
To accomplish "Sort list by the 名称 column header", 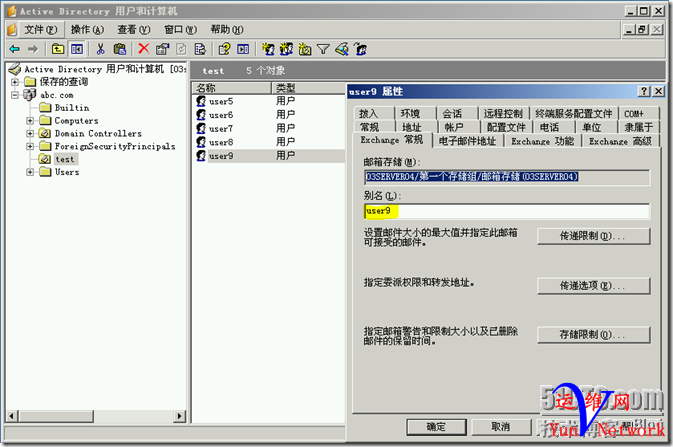I will pyautogui.click(x=231, y=88).
